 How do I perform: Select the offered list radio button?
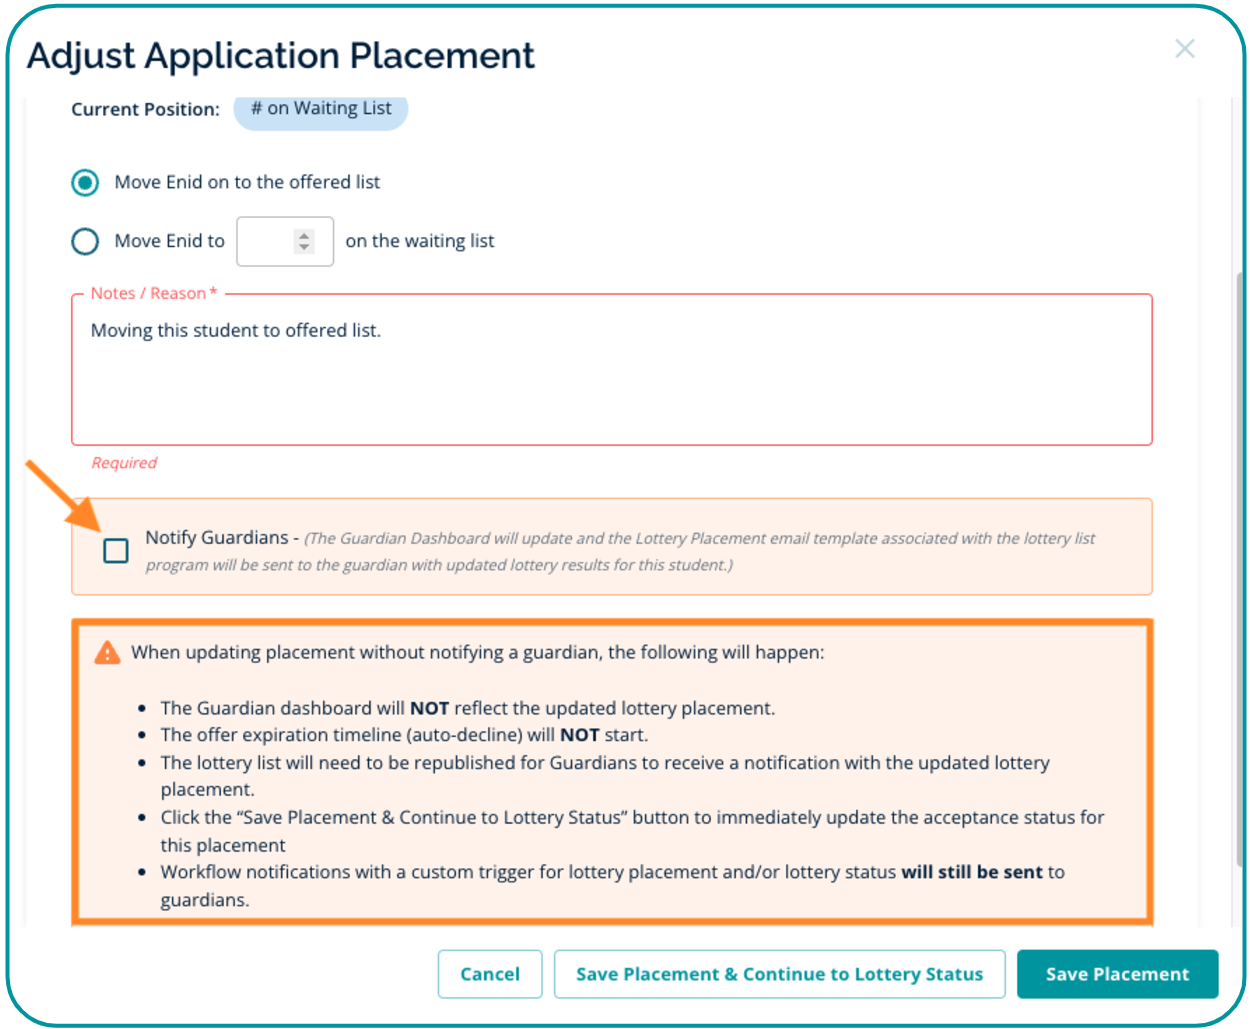tap(85, 183)
